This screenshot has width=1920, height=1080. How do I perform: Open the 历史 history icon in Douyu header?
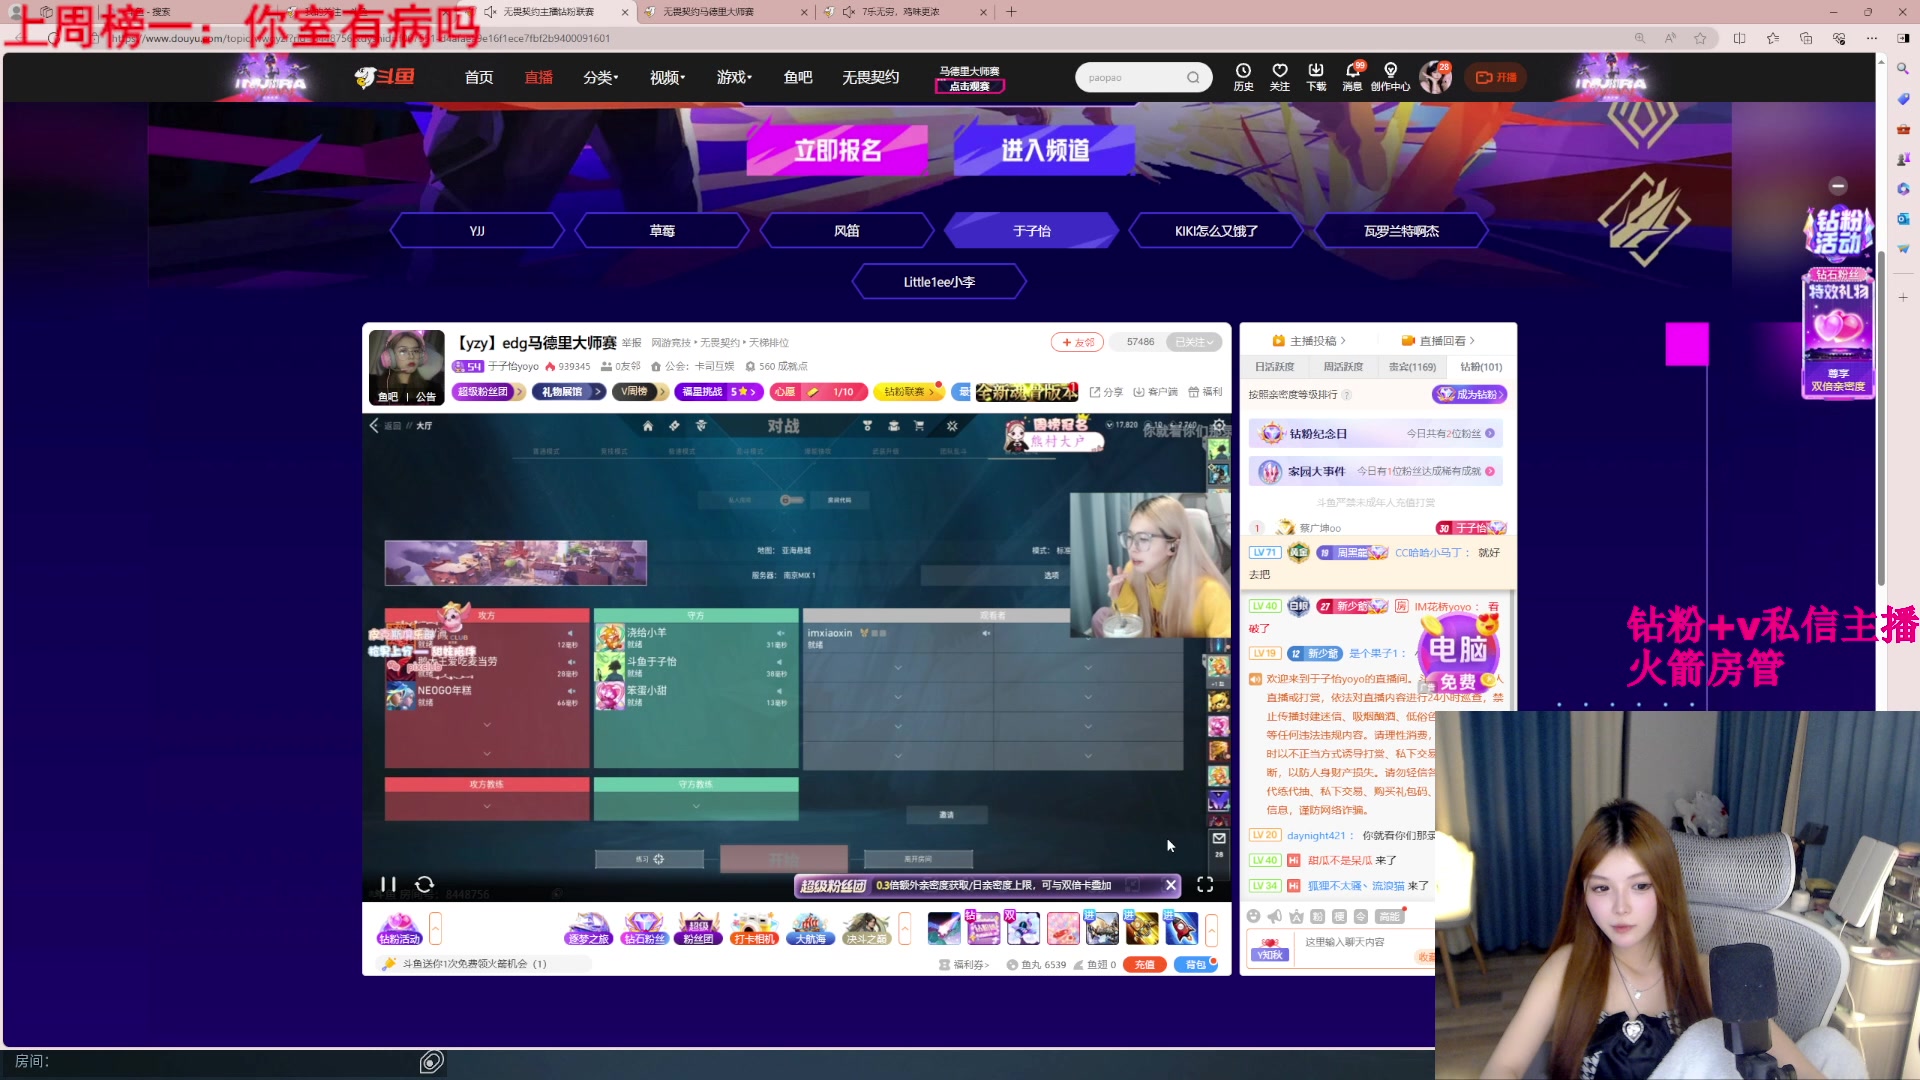coord(1243,76)
